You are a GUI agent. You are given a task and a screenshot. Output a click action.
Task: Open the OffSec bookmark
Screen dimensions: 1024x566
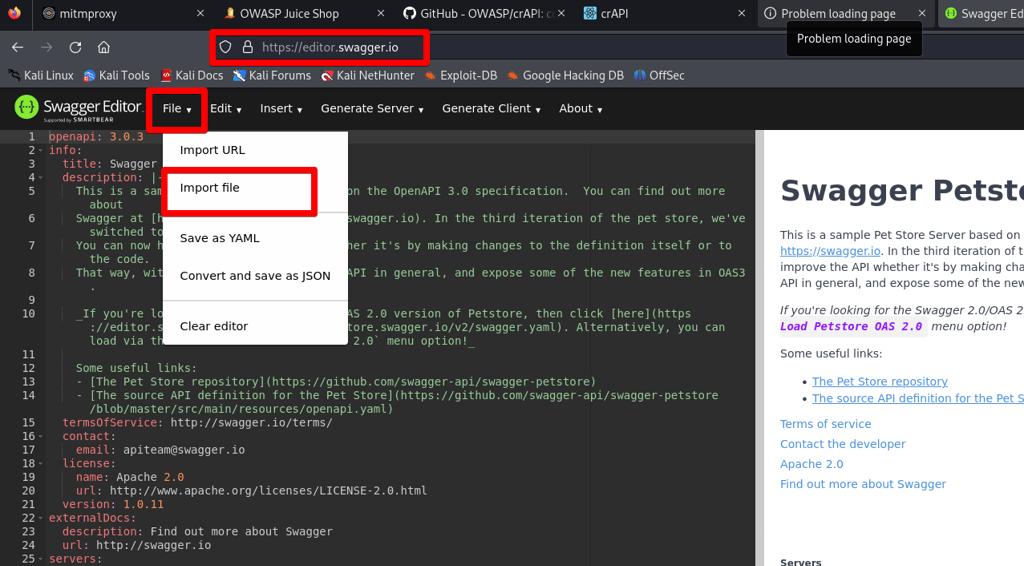pos(659,75)
